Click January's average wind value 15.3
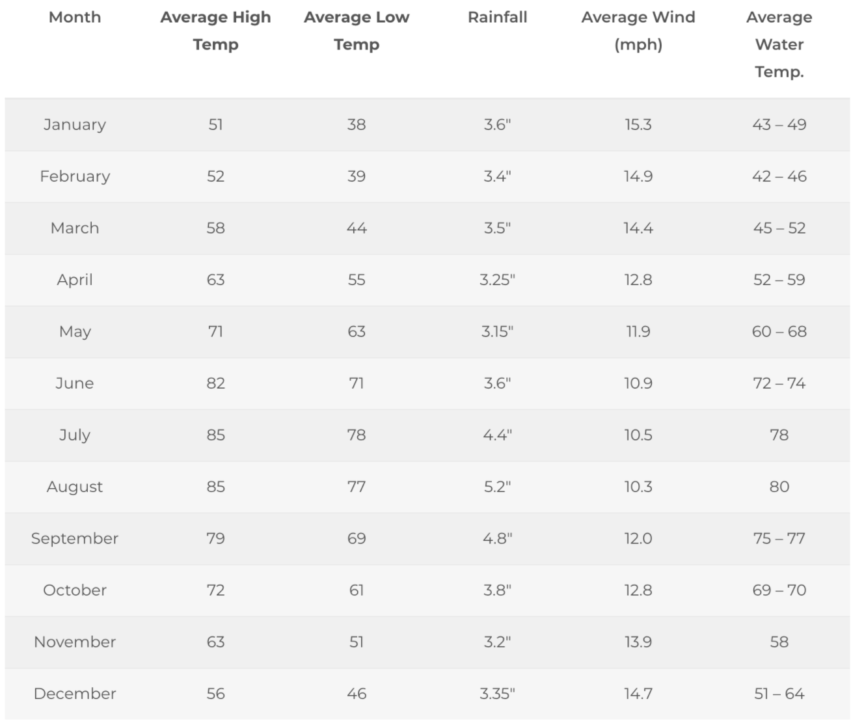 (638, 125)
